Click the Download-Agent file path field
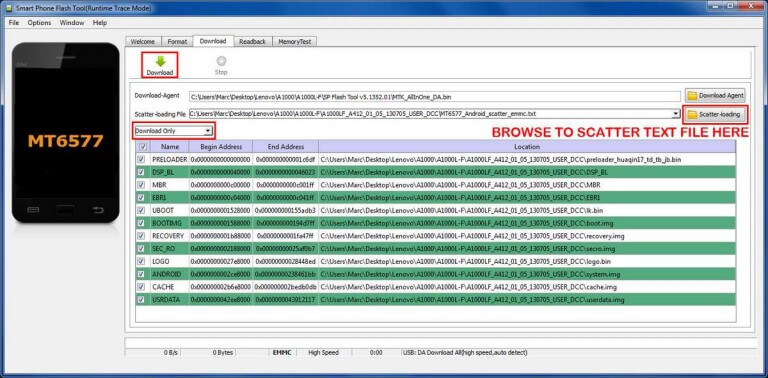Viewport: 768px width, 378px height. [x=435, y=96]
